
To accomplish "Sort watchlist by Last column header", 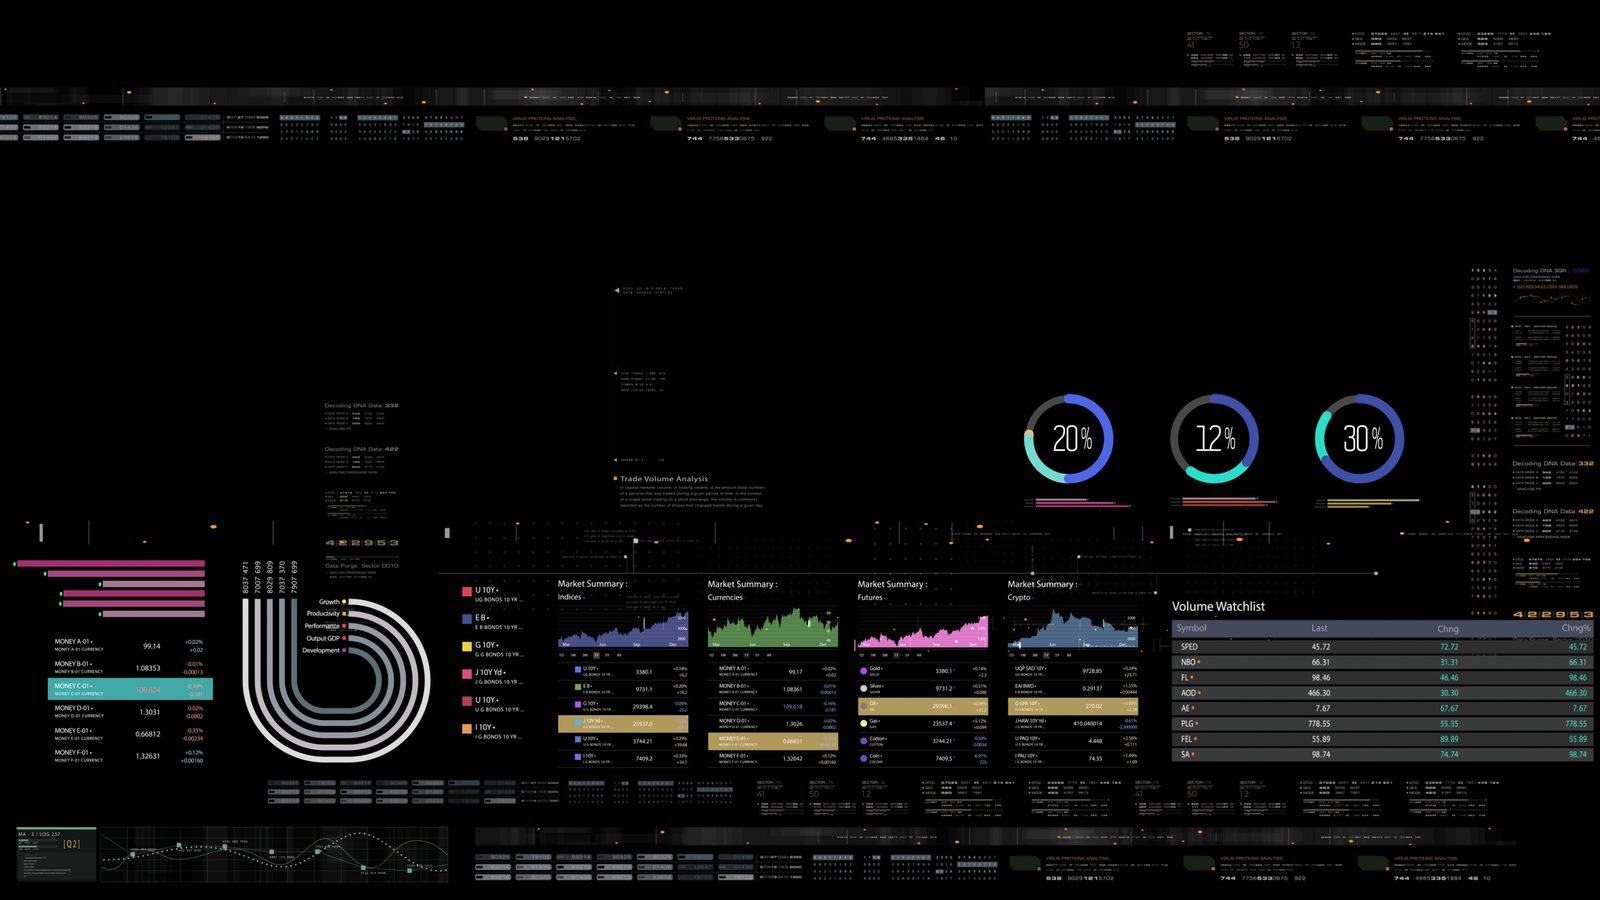I will click(1319, 629).
